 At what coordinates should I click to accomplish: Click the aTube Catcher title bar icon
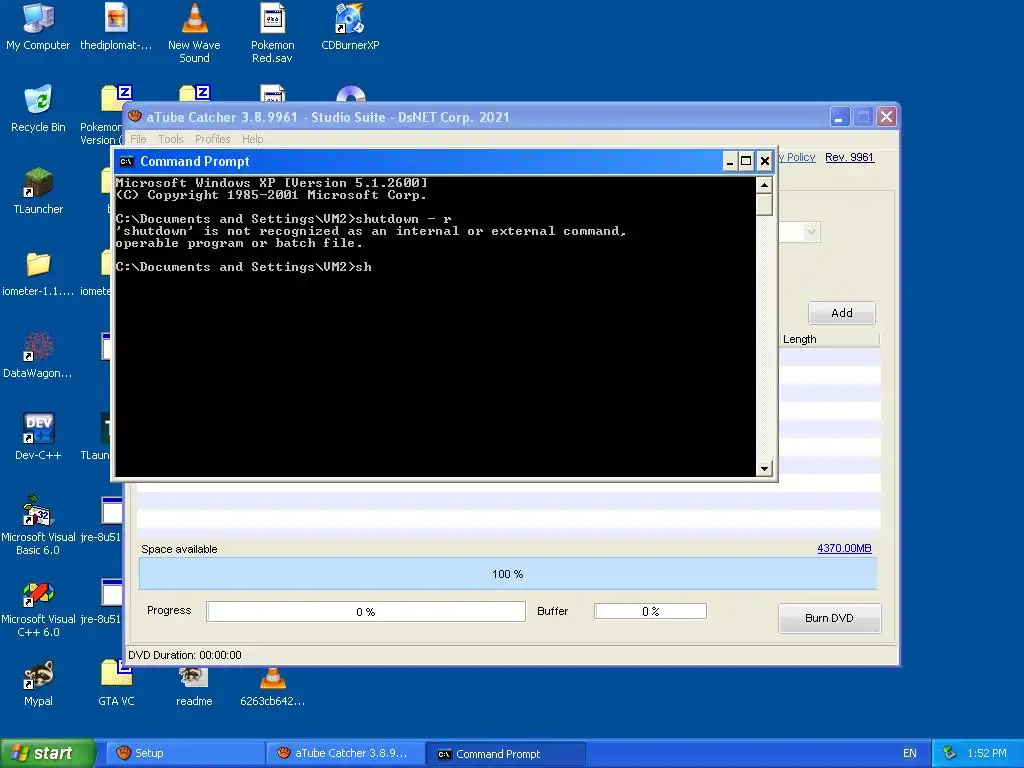135,116
